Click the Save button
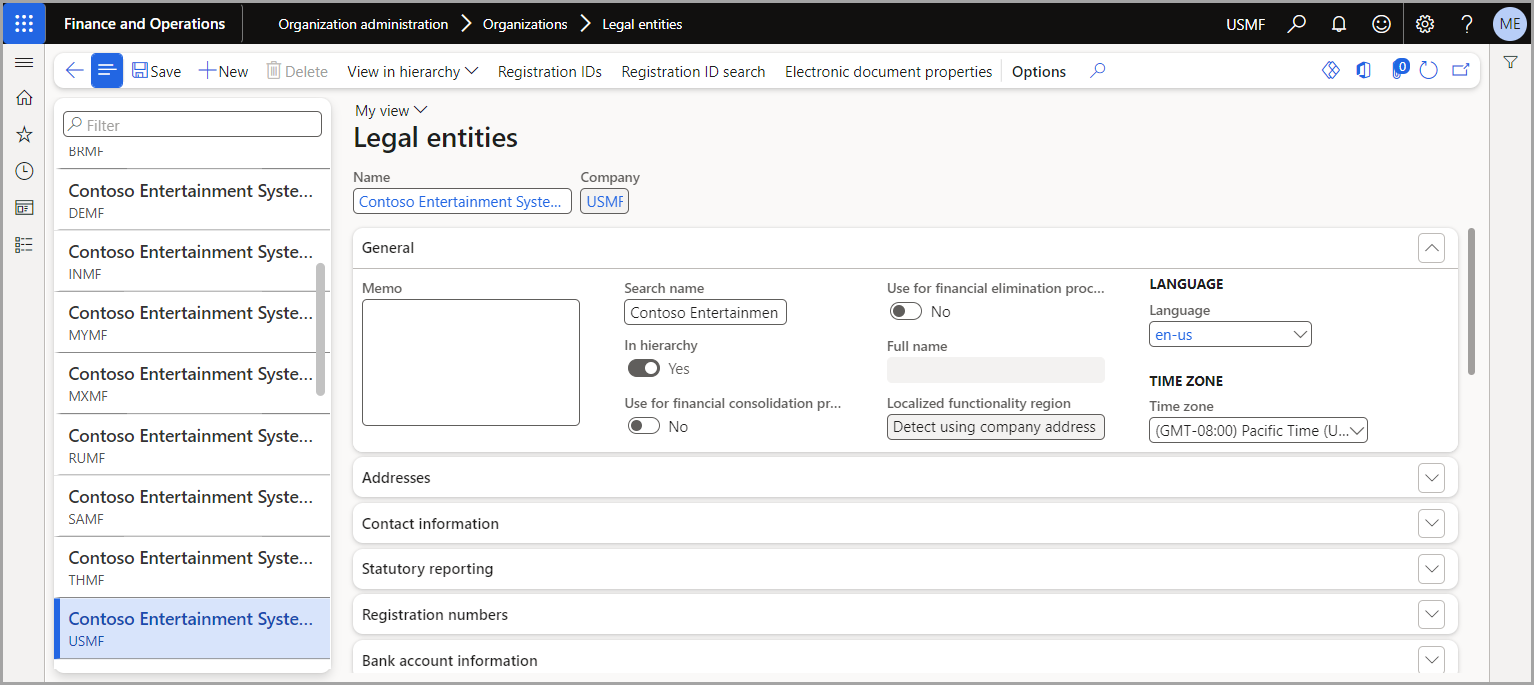The height and width of the screenshot is (685, 1534). (x=156, y=71)
